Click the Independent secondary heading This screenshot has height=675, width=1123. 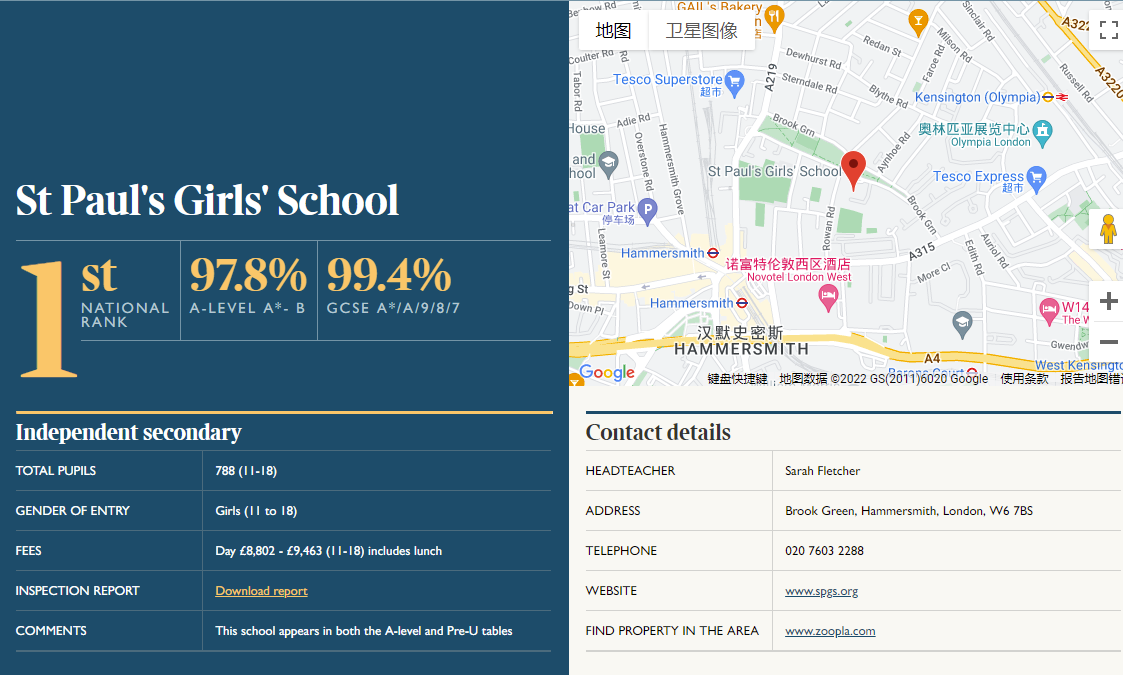tap(128, 432)
